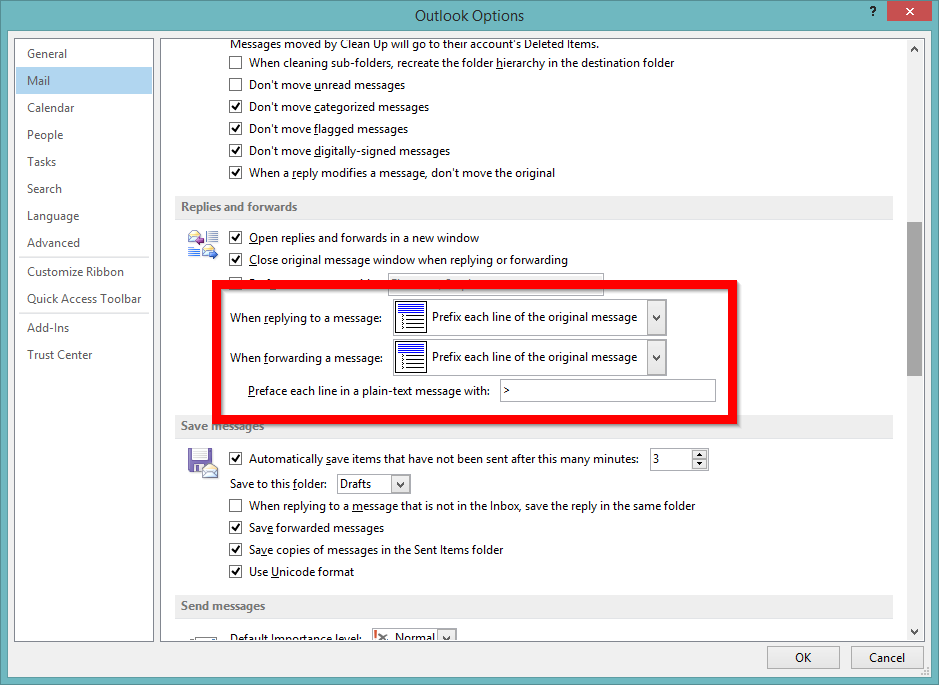Confirm changes with the OK button
Image resolution: width=939 pixels, height=685 pixels.
point(803,657)
